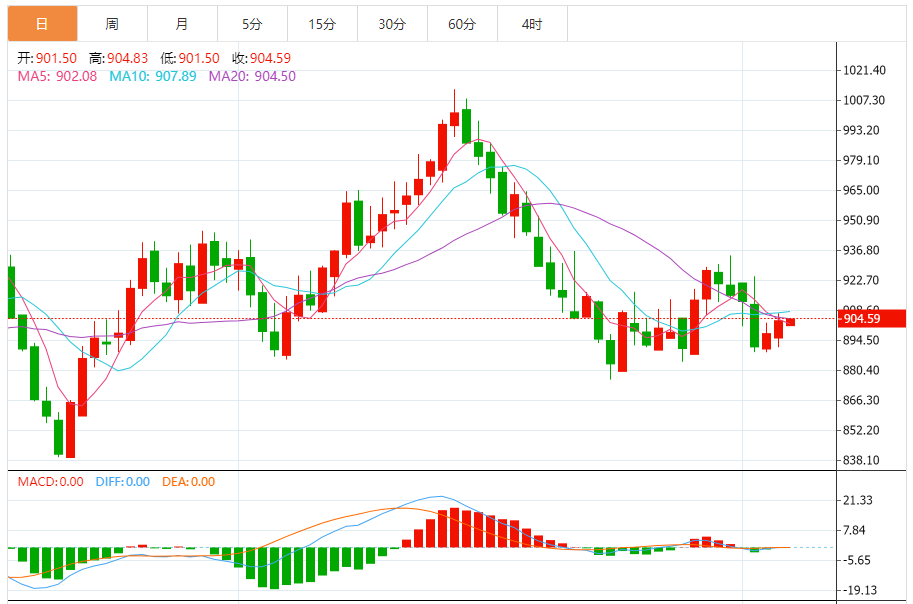Image resolution: width=913 pixels, height=604 pixels.
Task: Click the 922.70 price axis label
Action: pos(861,280)
